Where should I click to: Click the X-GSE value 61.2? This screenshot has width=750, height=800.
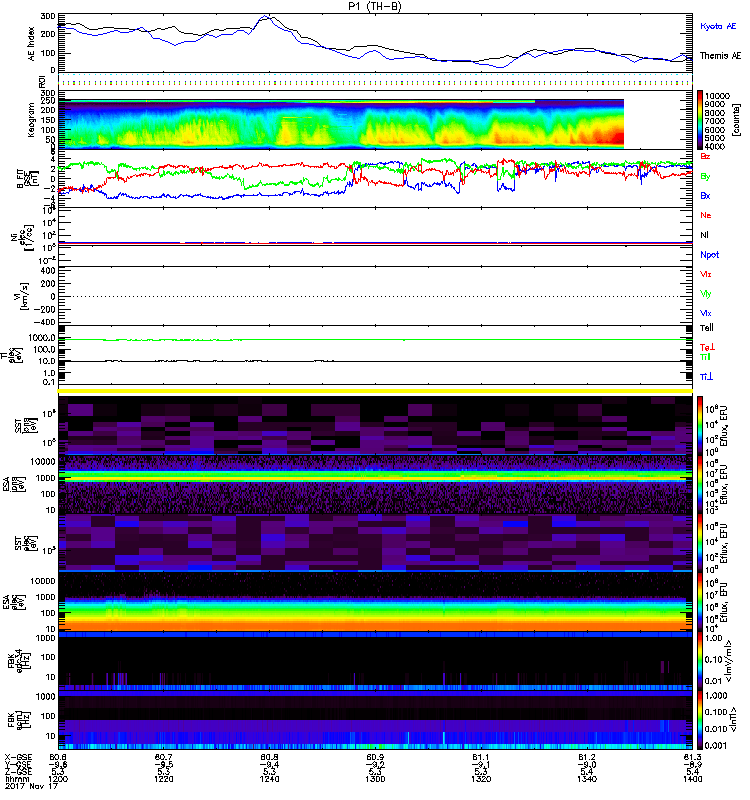click(587, 757)
